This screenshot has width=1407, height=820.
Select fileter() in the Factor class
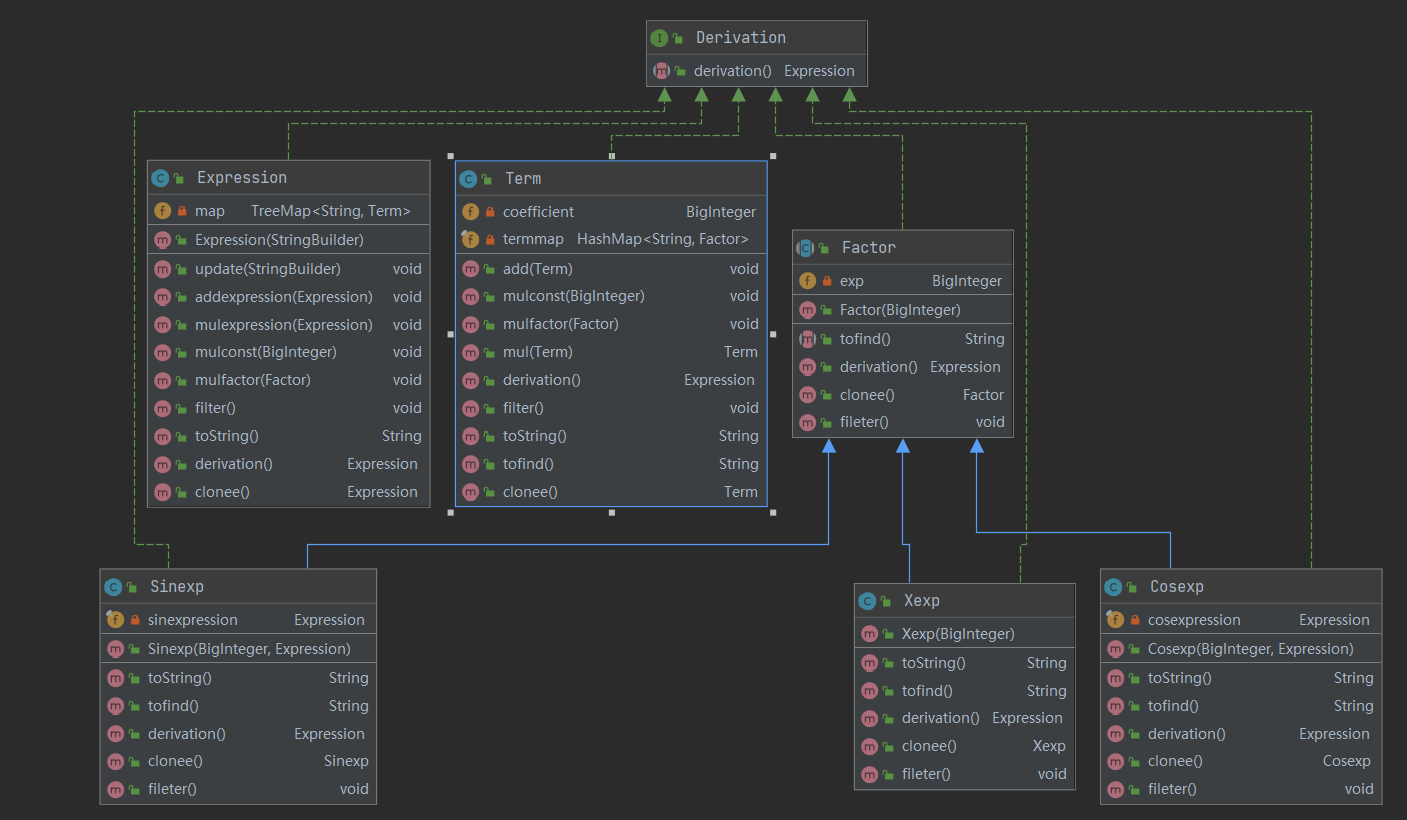click(864, 422)
